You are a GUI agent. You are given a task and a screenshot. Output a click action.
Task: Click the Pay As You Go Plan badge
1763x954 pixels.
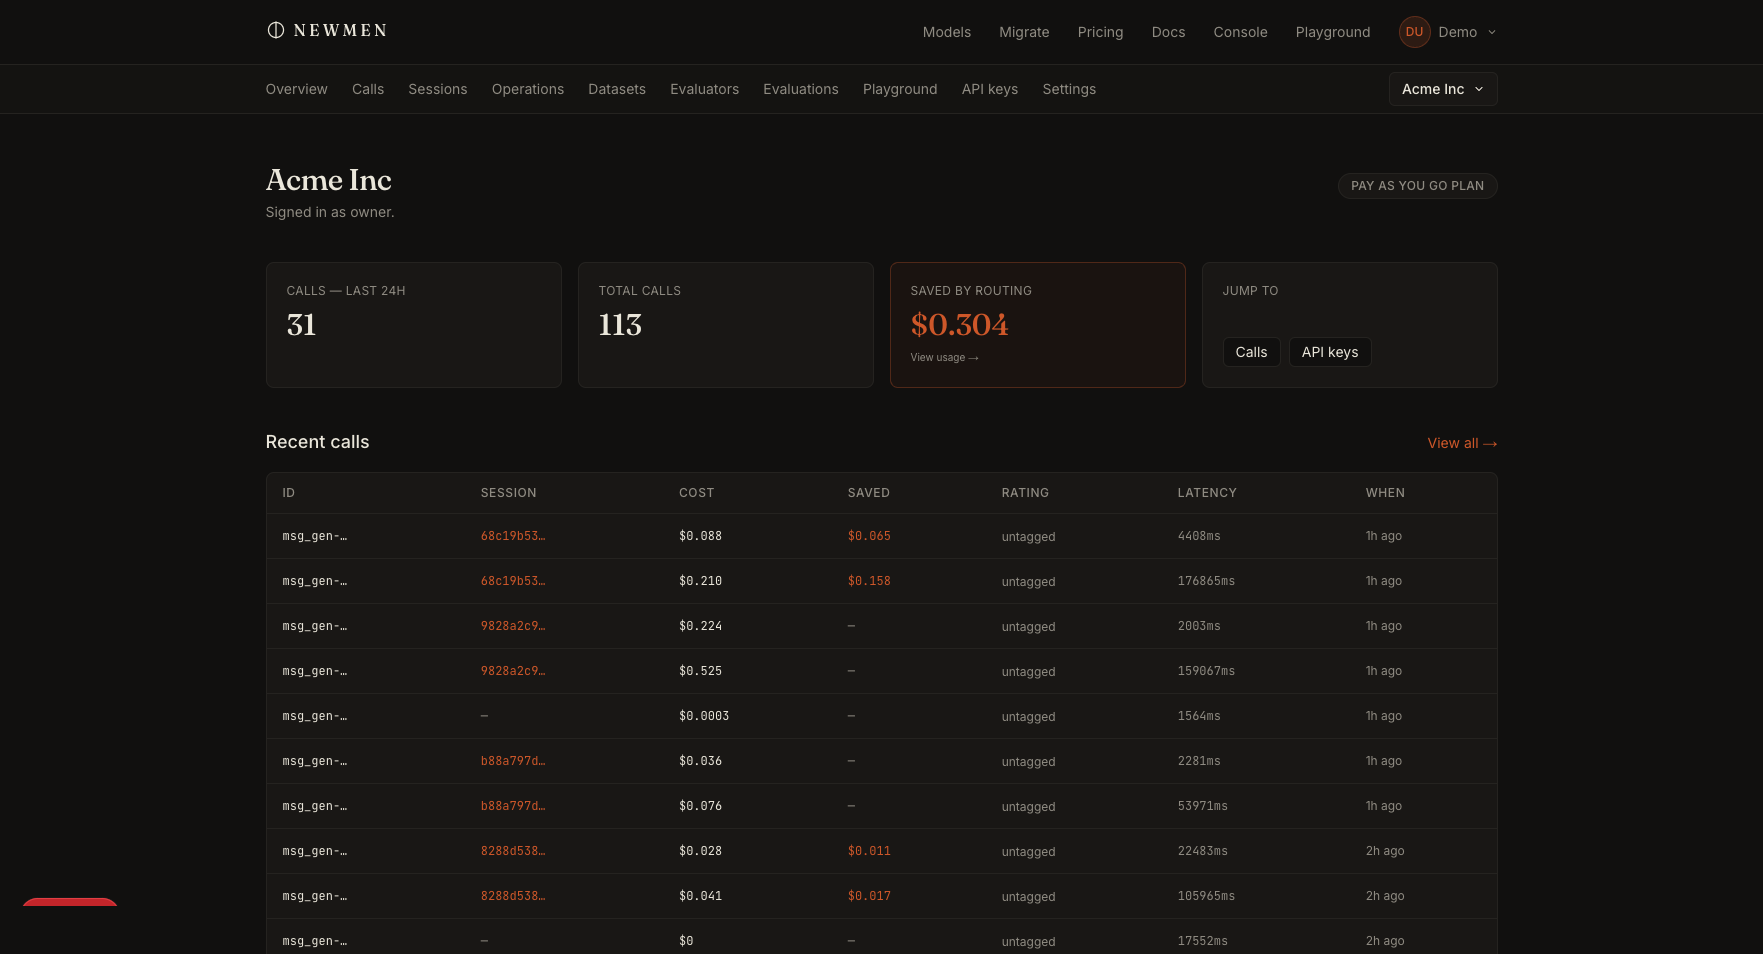[1417, 186]
